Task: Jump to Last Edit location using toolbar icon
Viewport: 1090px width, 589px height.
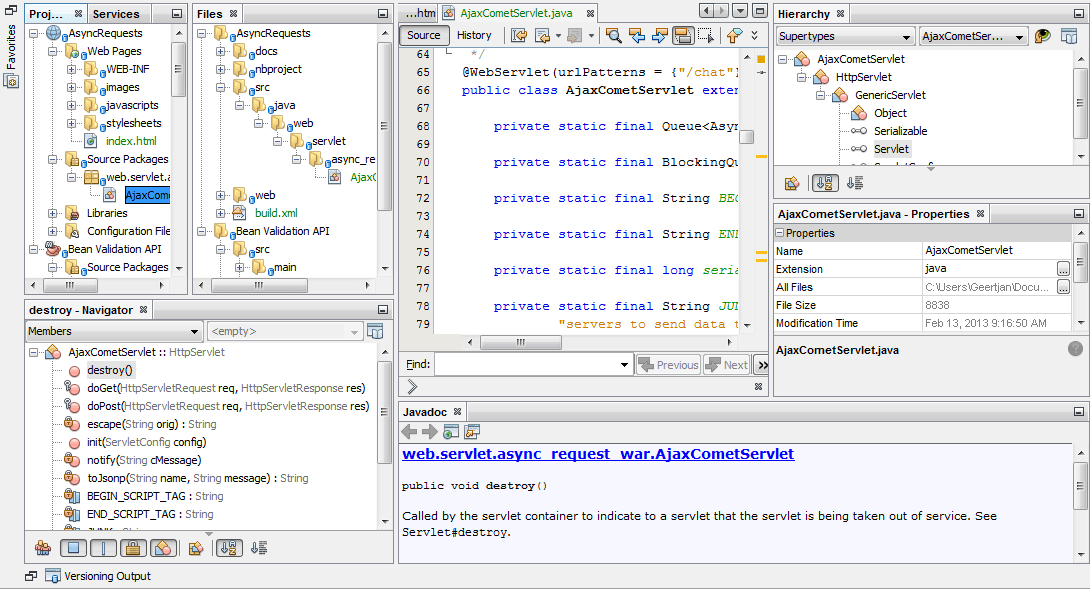Action: click(x=518, y=35)
